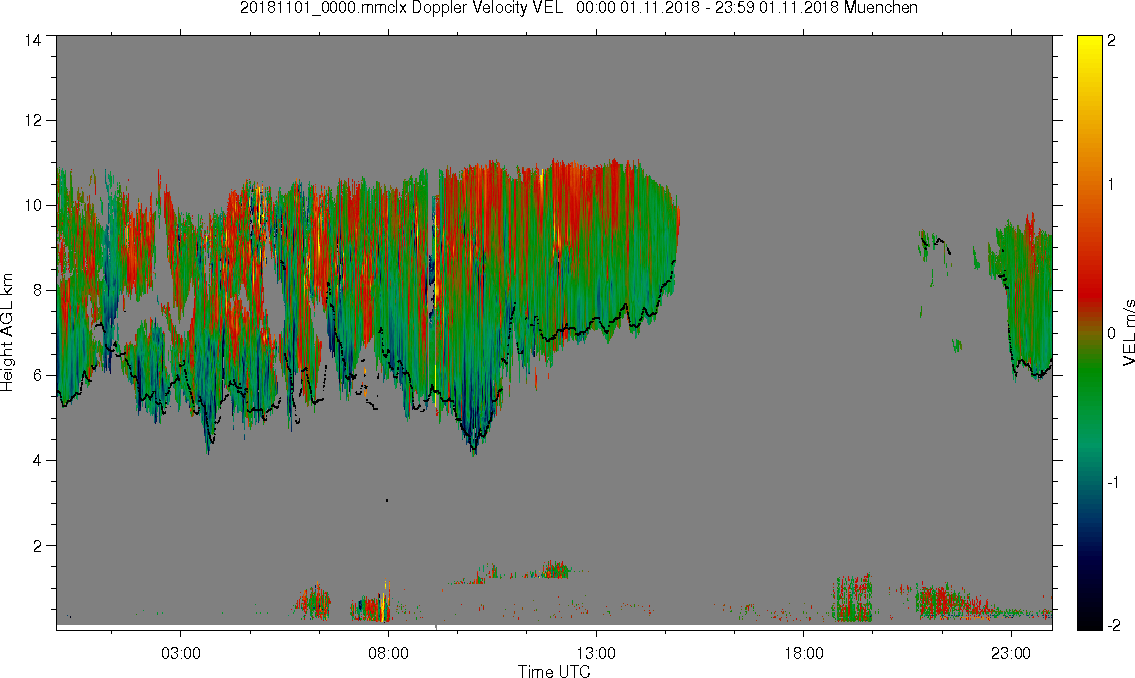Click the plot title text
The width and height of the screenshot is (1135, 678).
(578, 8)
